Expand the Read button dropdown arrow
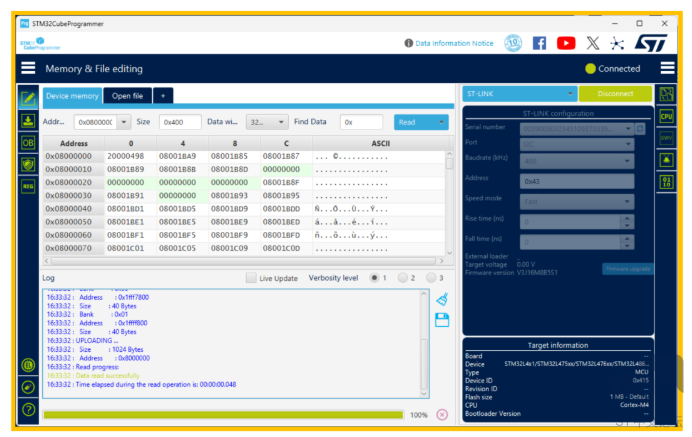692x437 pixels. click(441, 122)
